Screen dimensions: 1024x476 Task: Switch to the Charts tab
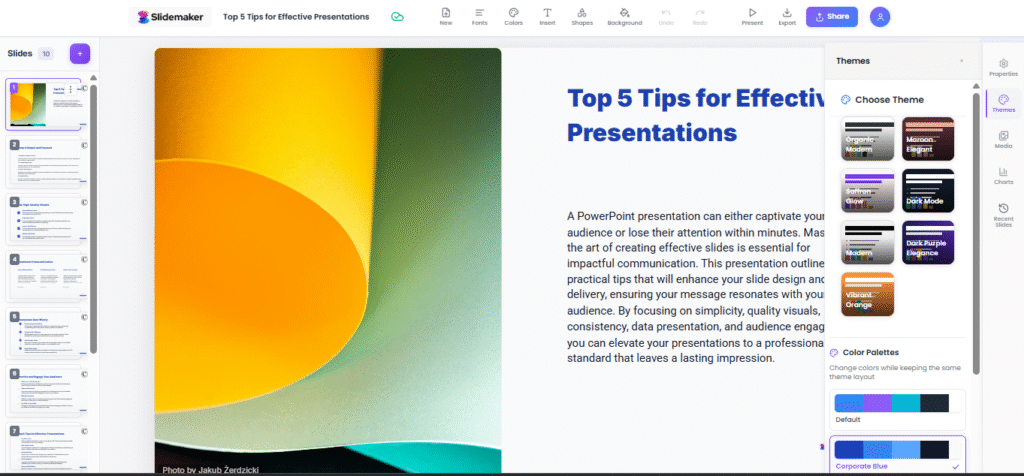(1003, 176)
